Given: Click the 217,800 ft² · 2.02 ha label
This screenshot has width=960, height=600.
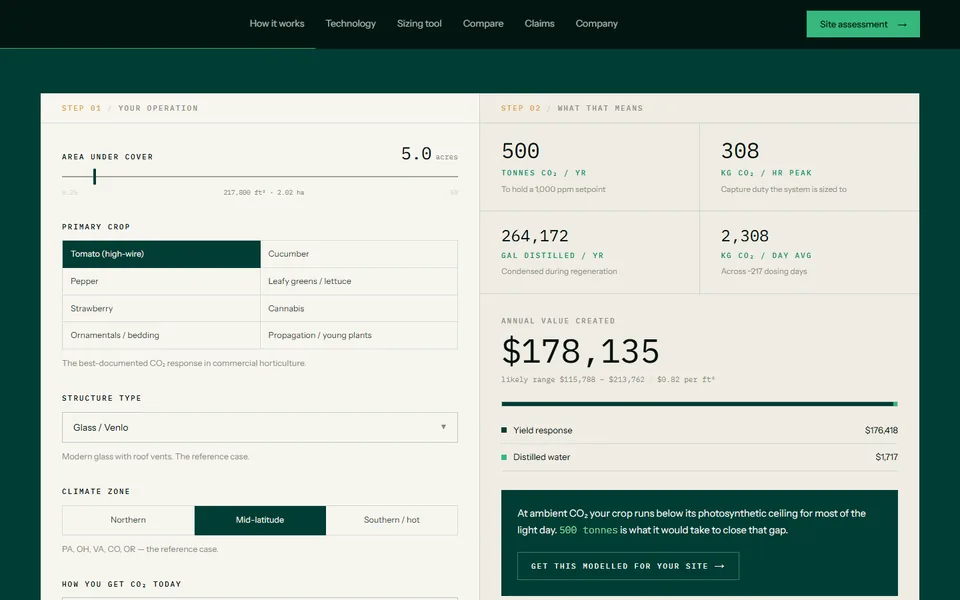Looking at the screenshot, I should point(263,192).
